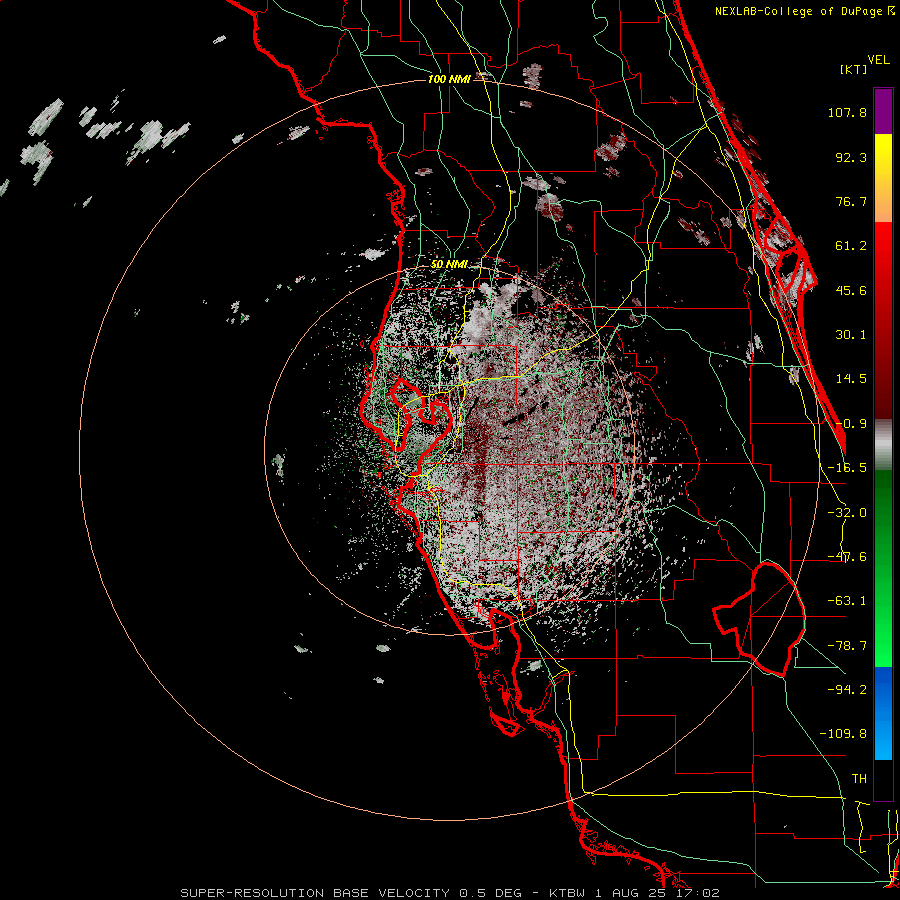Viewport: 900px width, 900px height.
Task: Select the -32.0 scale value
Action: point(847,513)
